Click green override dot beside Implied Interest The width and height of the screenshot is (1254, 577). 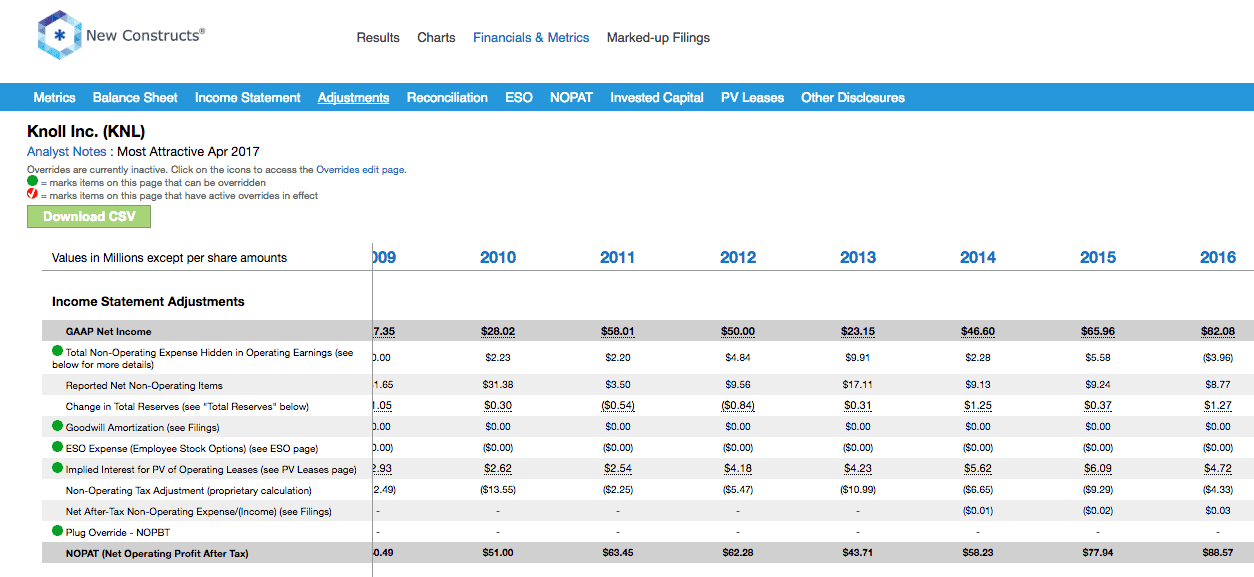[x=58, y=468]
